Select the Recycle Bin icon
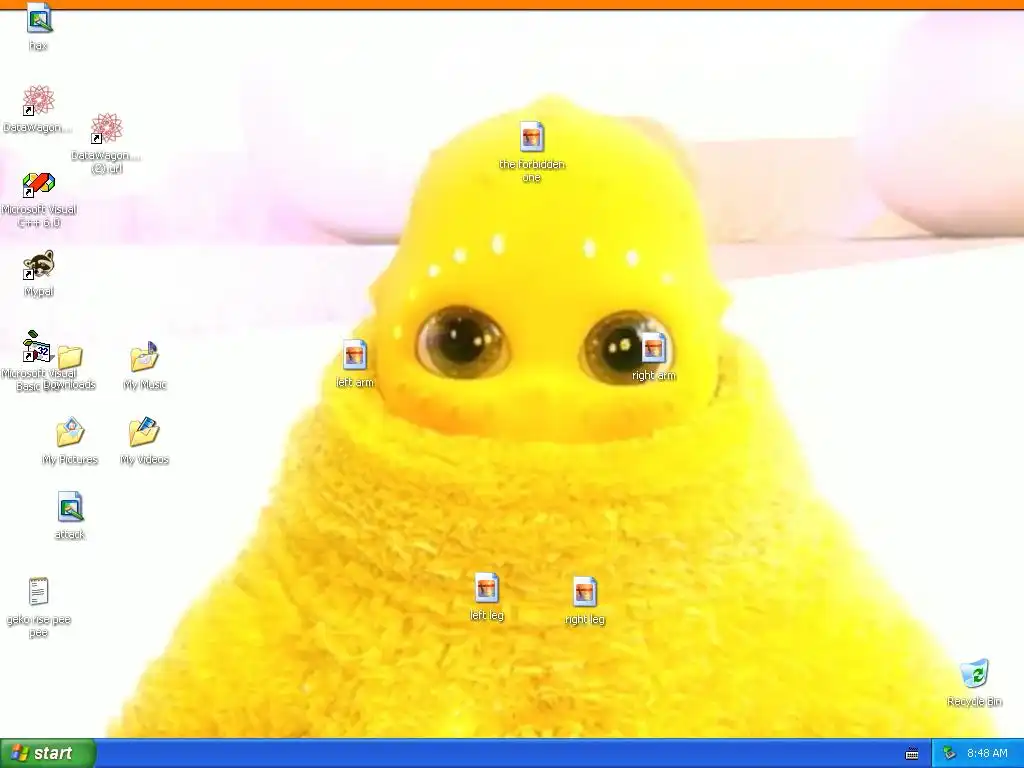This screenshot has height=768, width=1024. [974, 674]
